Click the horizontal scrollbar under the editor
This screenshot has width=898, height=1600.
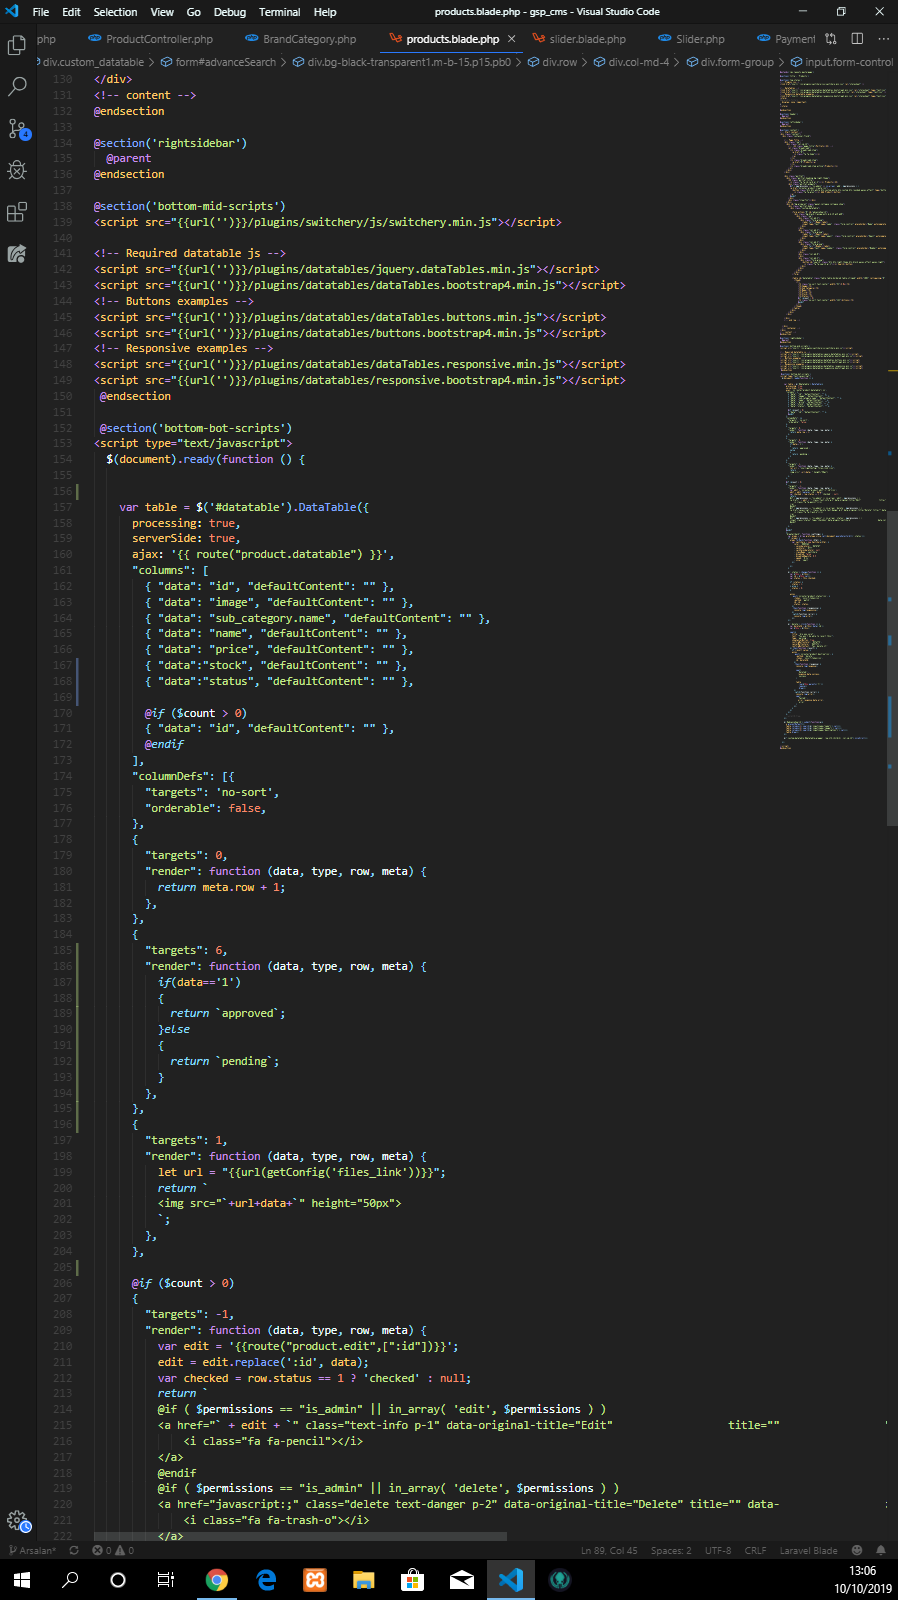(300, 1536)
